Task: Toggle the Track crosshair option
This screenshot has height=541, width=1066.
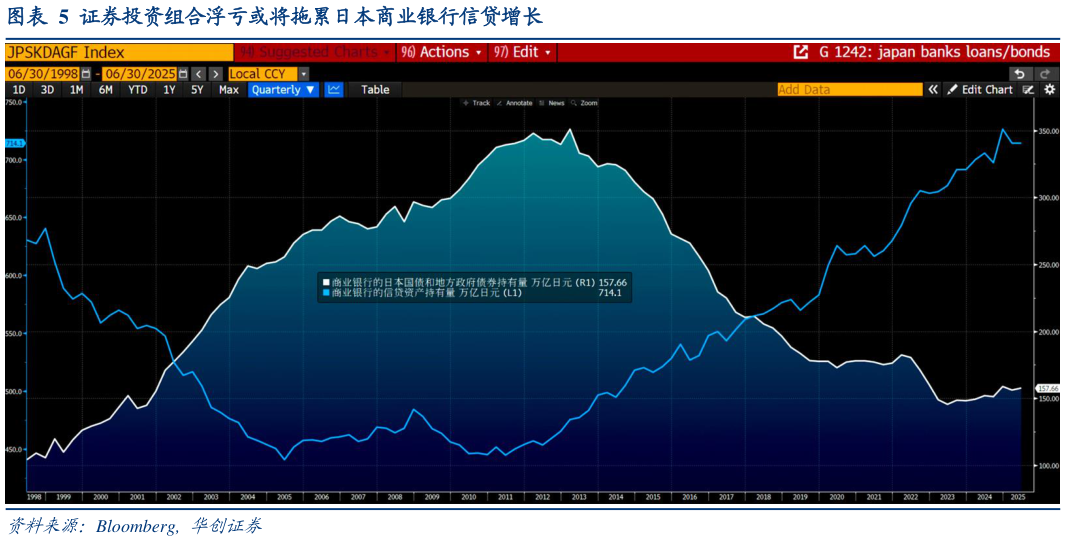Action: [476, 103]
